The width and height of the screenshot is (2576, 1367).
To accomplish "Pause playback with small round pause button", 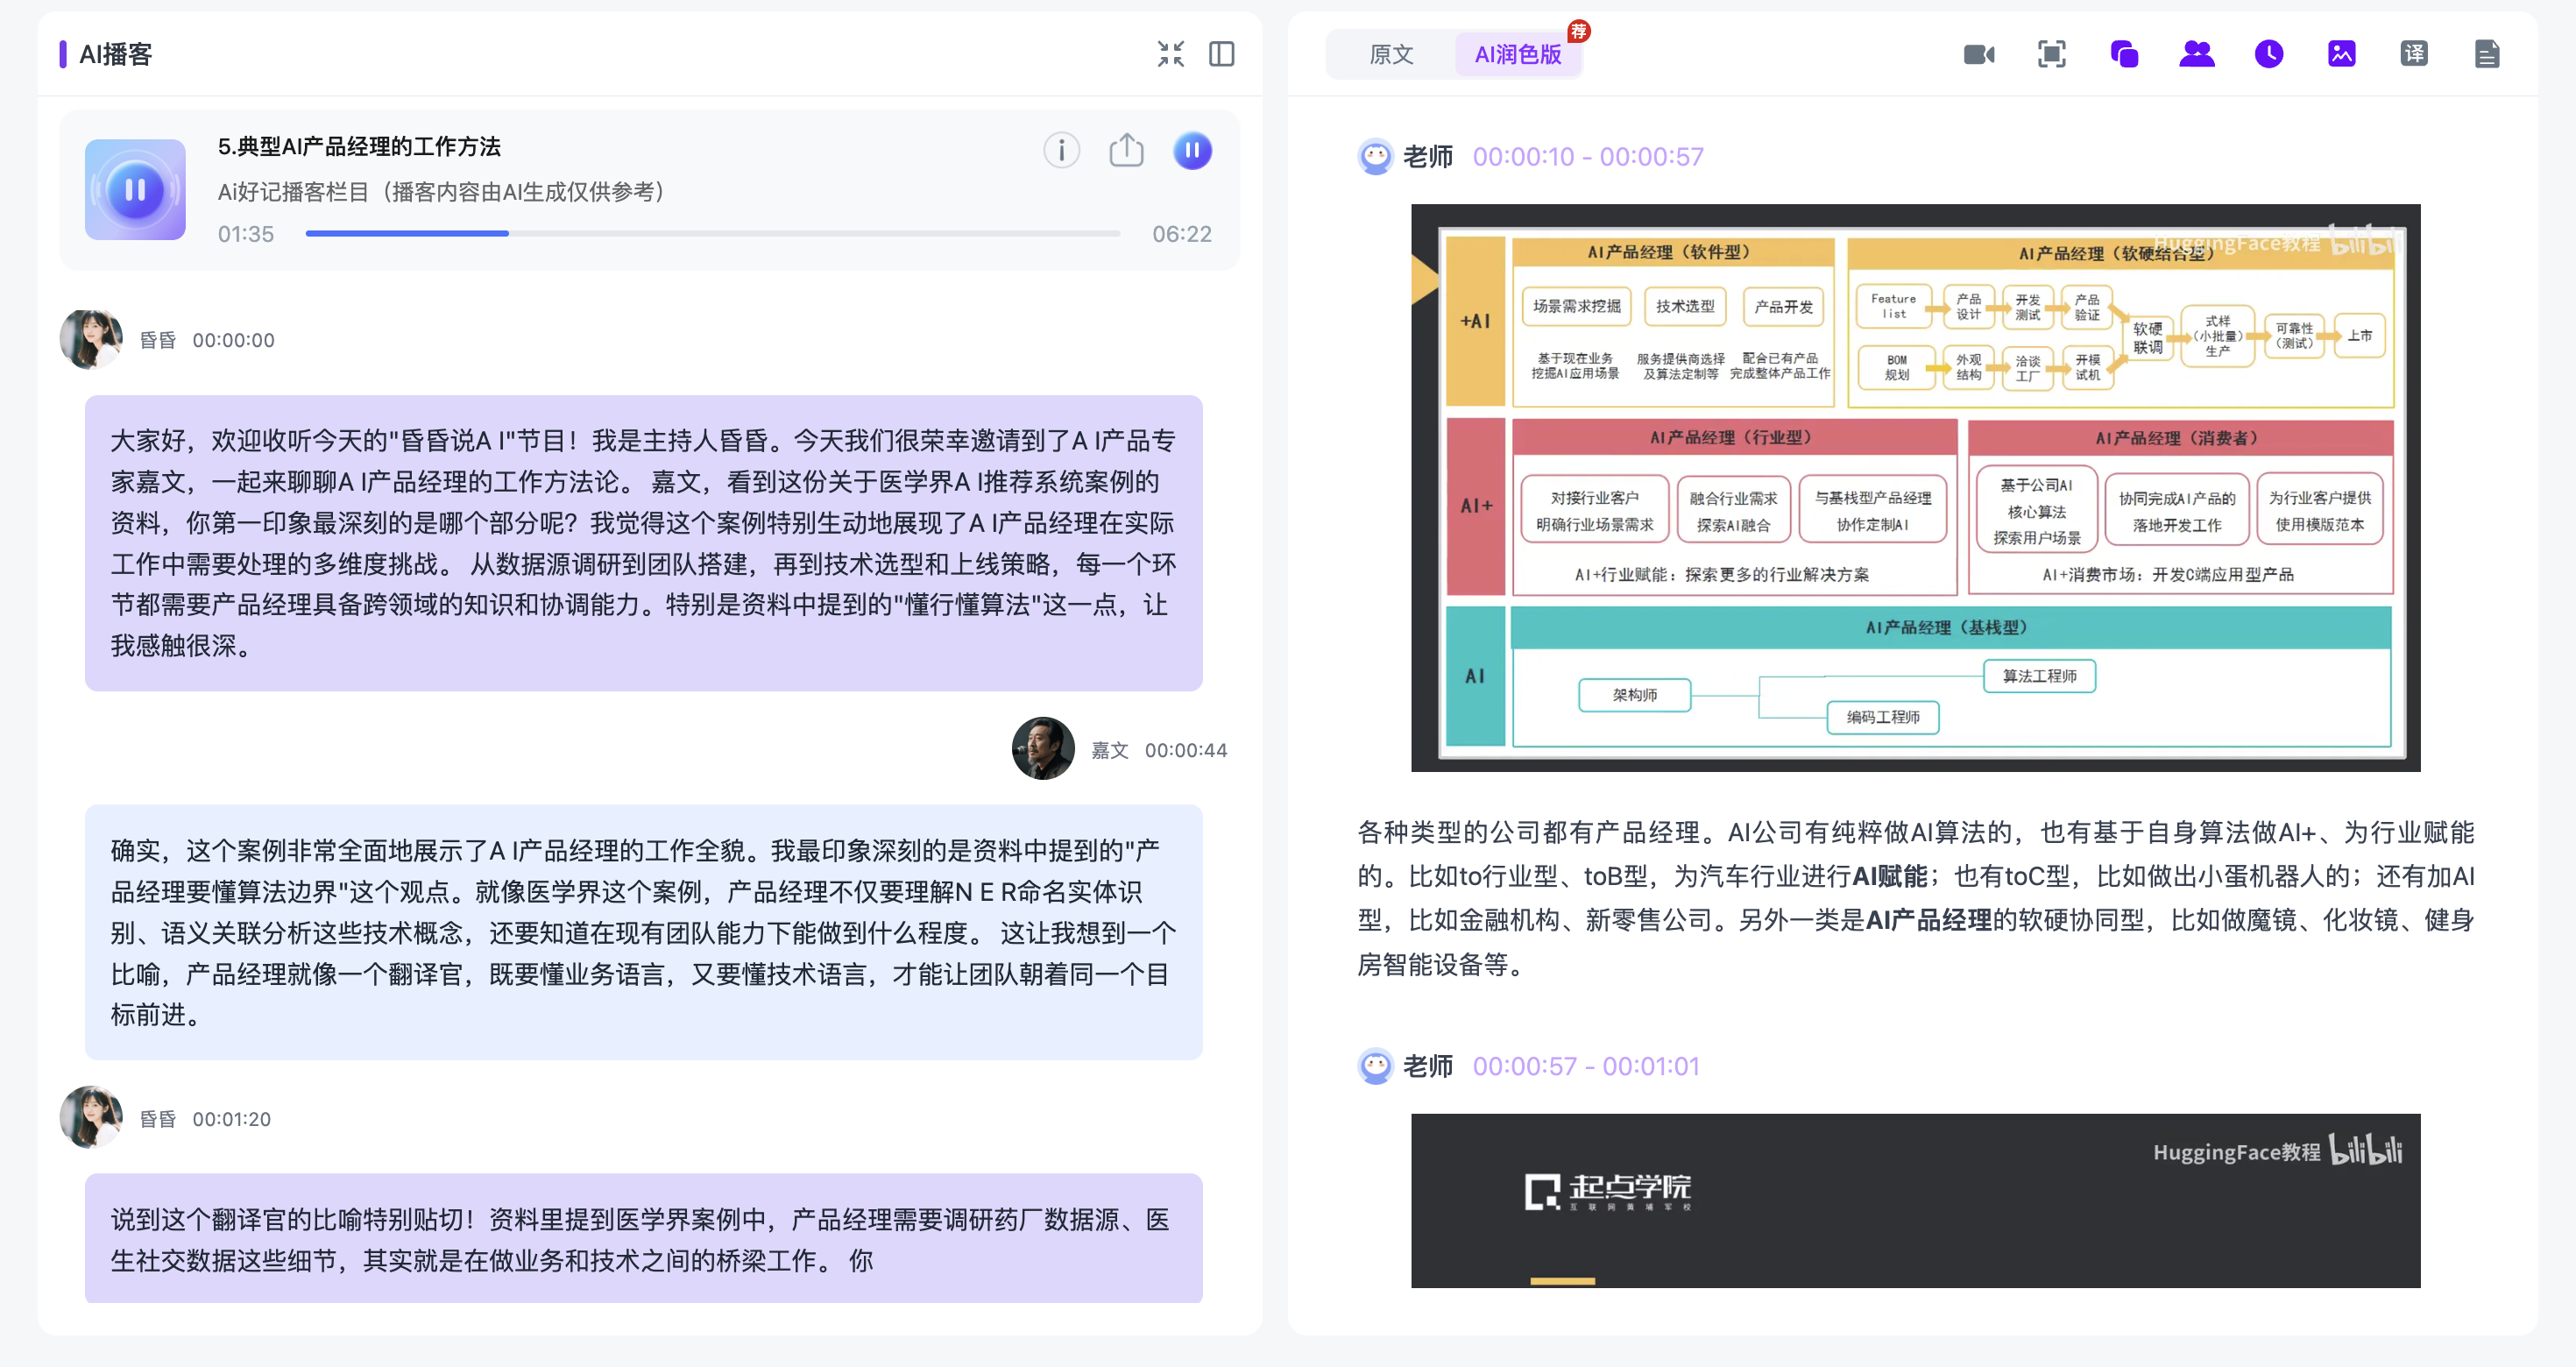I will tap(1192, 151).
